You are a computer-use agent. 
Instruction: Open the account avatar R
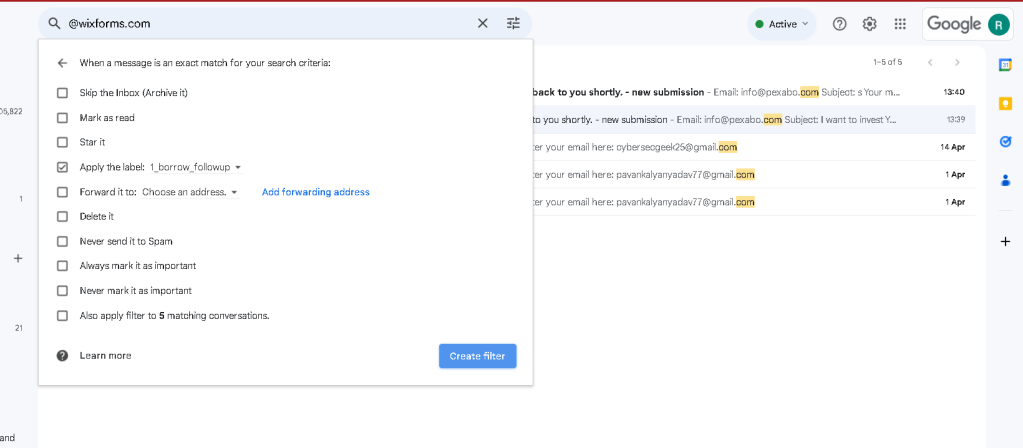(998, 25)
